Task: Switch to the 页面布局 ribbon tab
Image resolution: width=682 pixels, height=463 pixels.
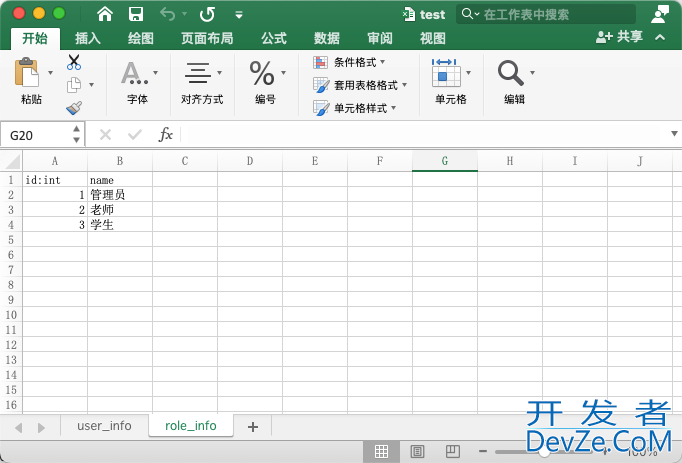Action: tap(207, 38)
